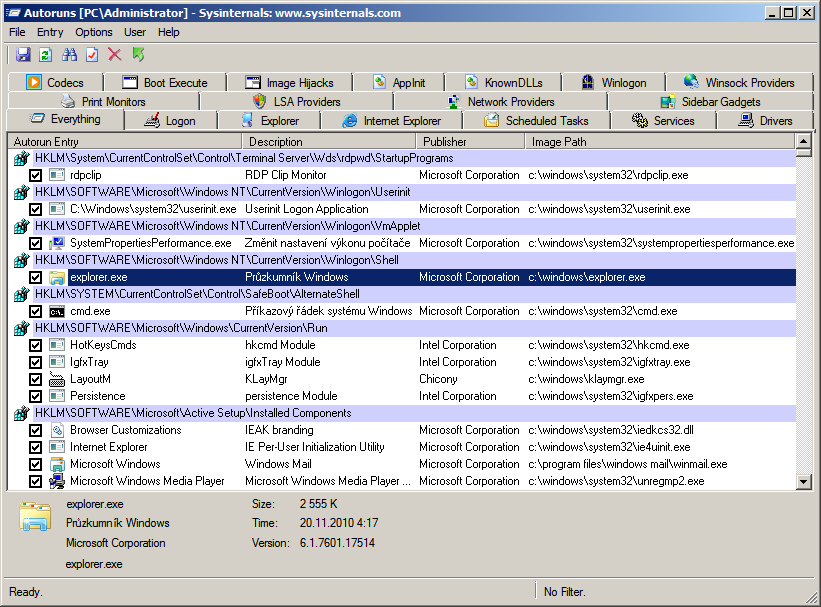The image size is (821, 607).
Task: Click the vertical scrollbar thumb
Action: [804, 153]
